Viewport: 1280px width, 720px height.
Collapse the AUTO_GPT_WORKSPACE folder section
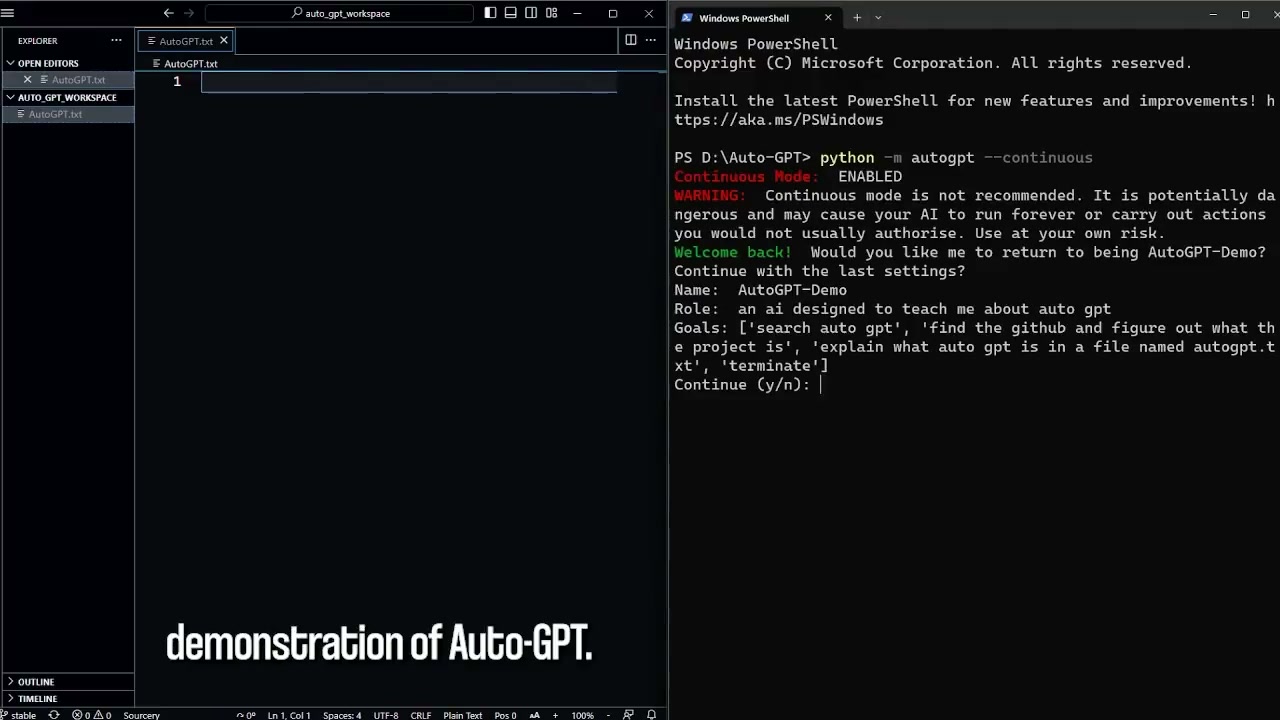(x=67, y=97)
